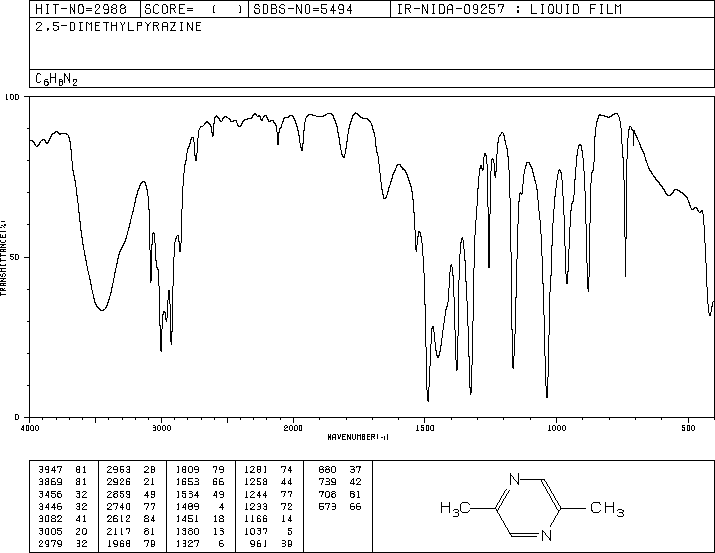Viewport: 715px width, 553px height.
Task: Select the 50 y-axis tick label
Action: (x=15, y=257)
